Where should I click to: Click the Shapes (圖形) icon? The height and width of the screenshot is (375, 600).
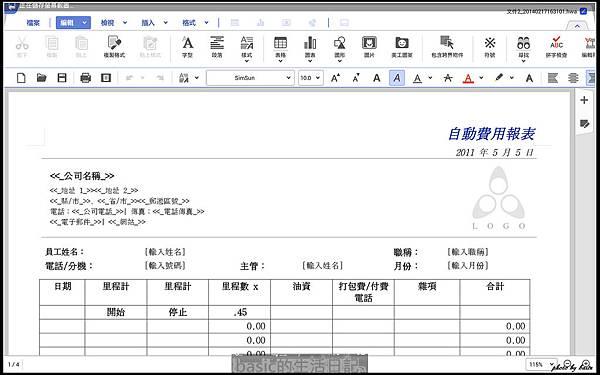339,43
